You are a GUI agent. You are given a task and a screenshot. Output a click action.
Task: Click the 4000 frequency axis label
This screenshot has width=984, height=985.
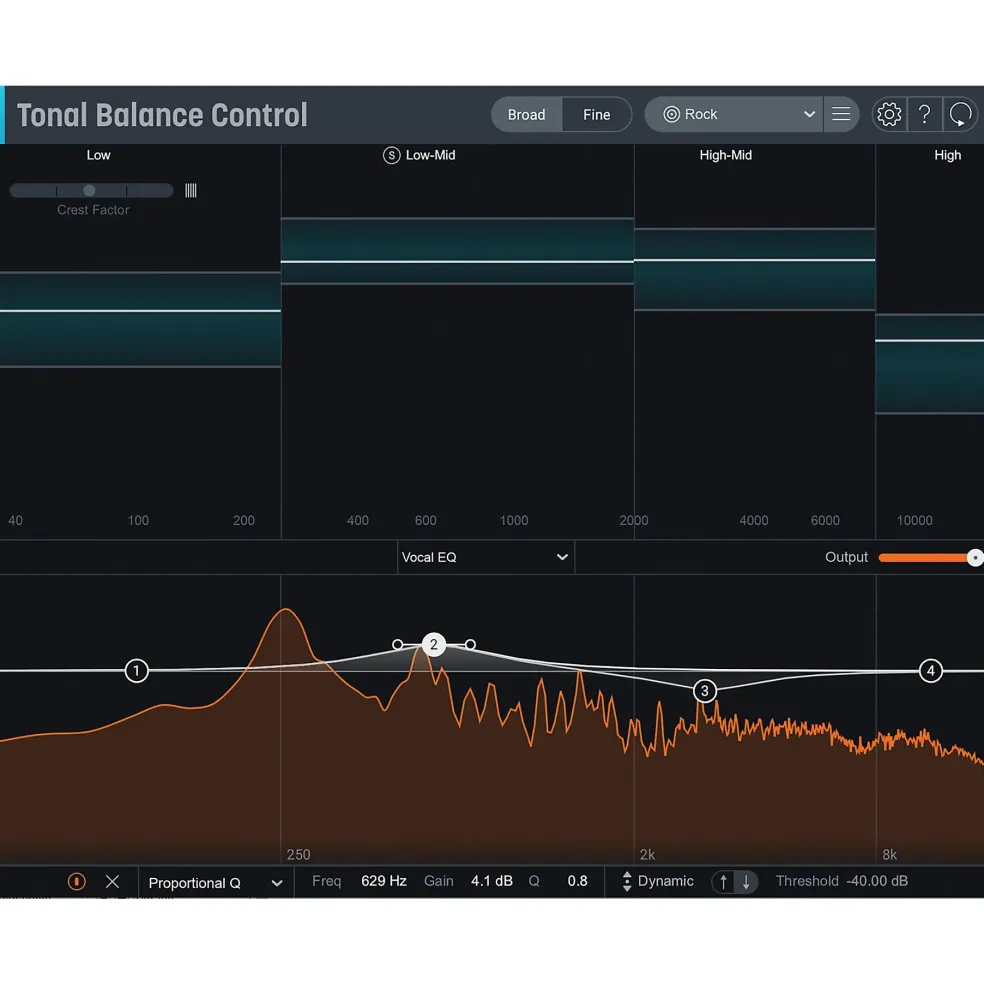pos(753,520)
